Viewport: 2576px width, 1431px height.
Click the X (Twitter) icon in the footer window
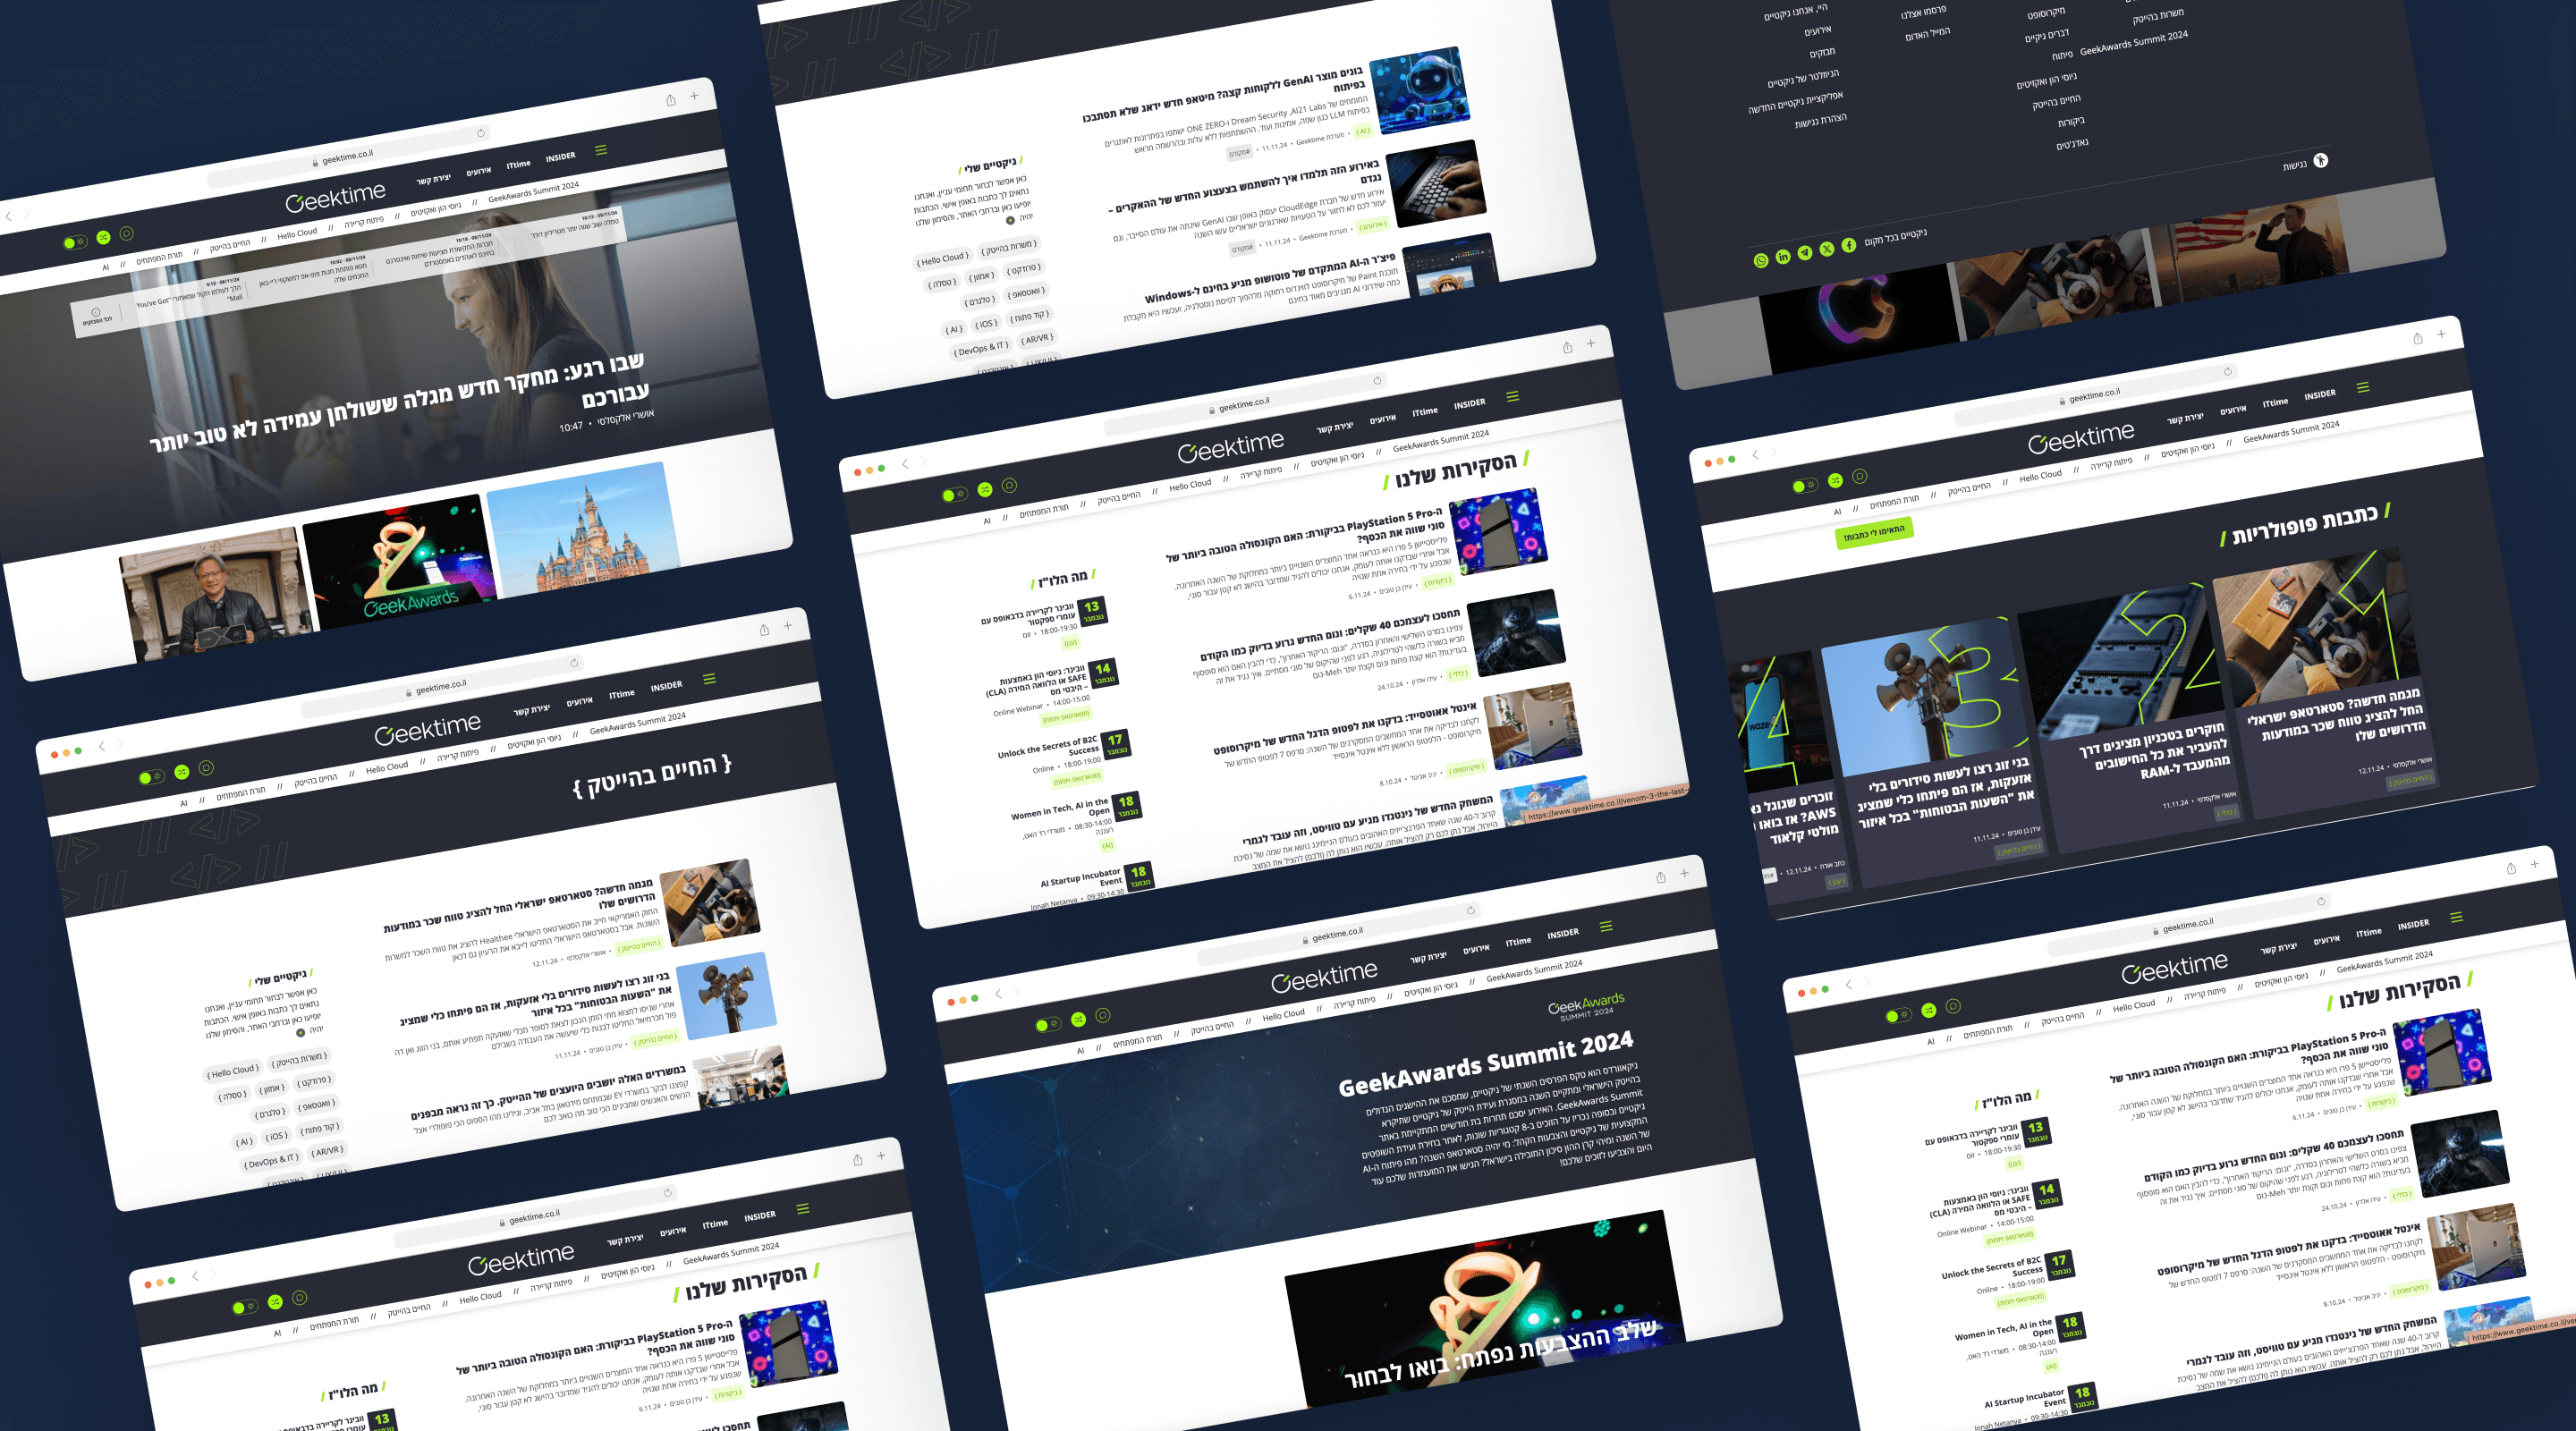(1827, 249)
